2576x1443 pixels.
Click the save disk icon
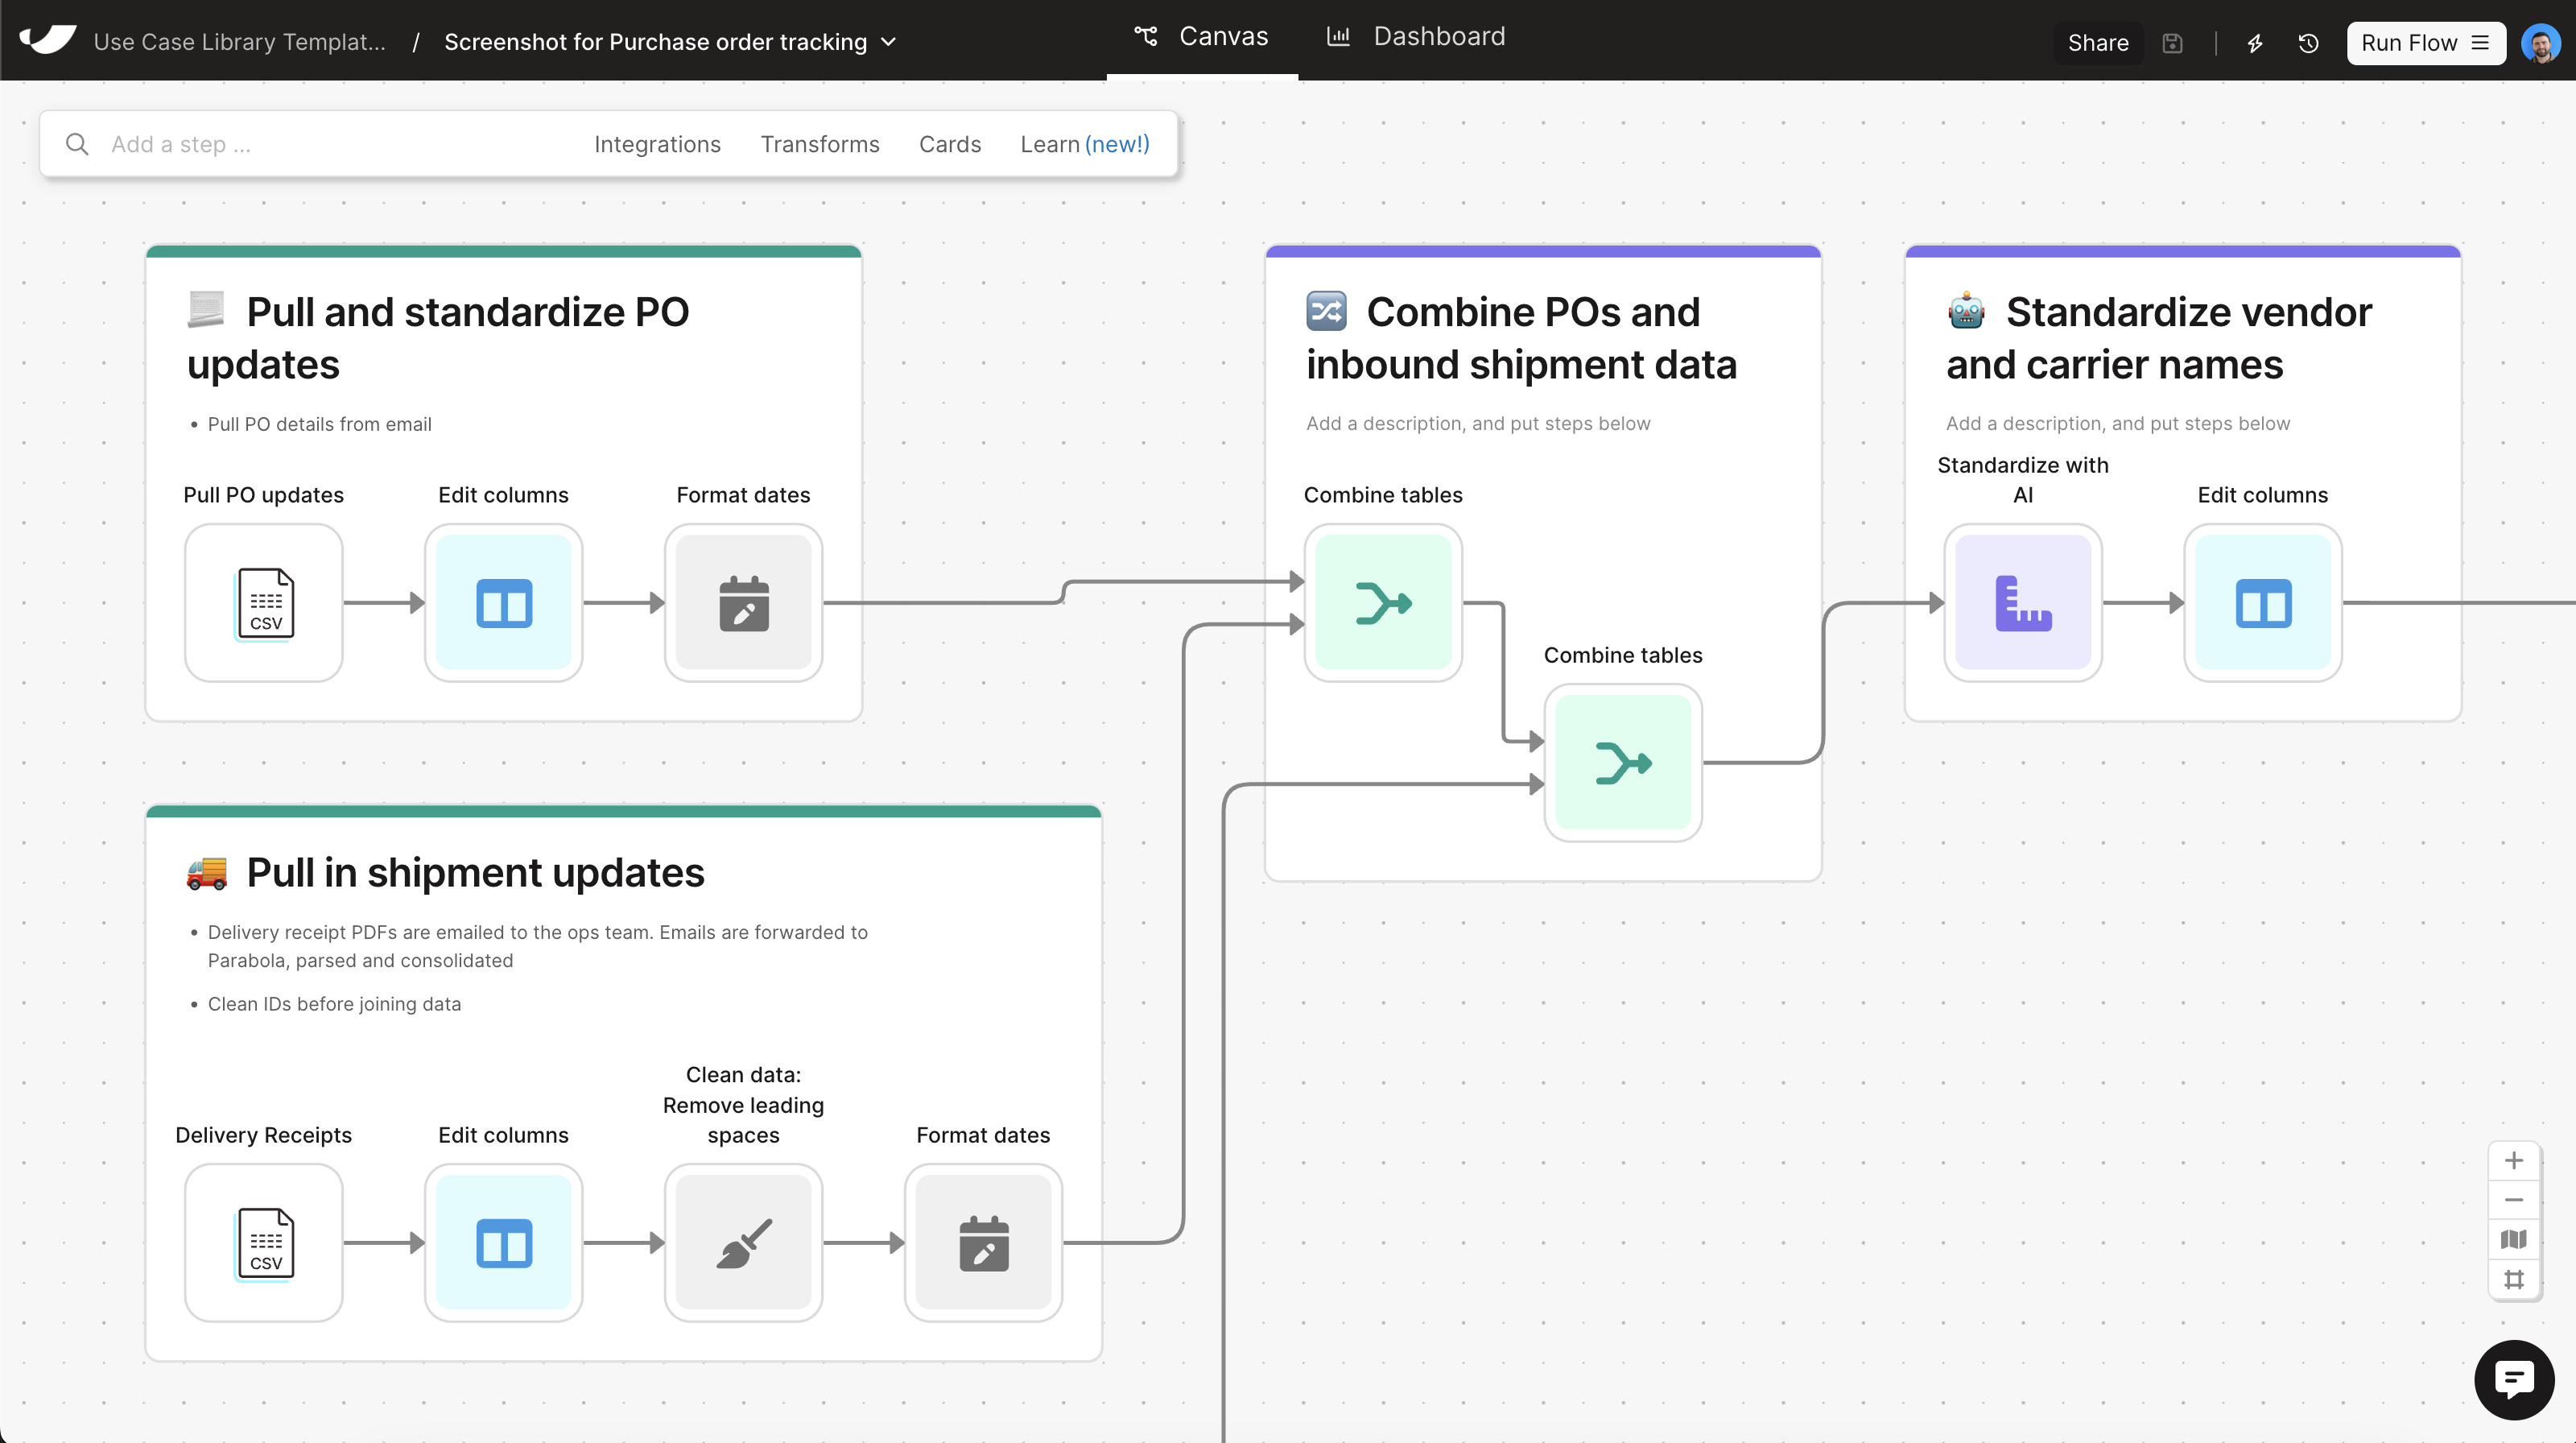click(2172, 43)
